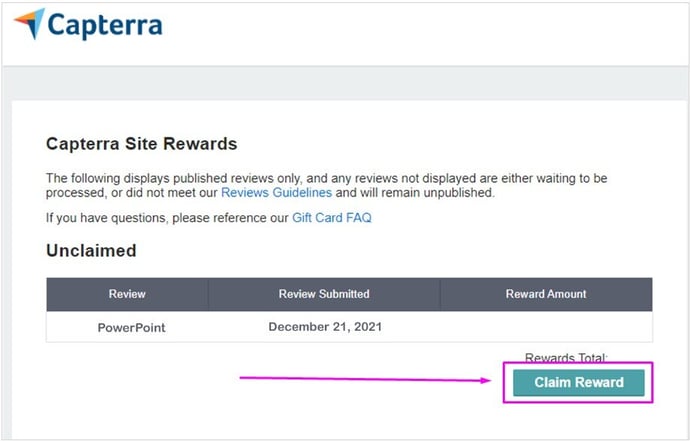The height and width of the screenshot is (441, 691).
Task: Click the phrase 'processed, or did not meet our'
Action: click(132, 193)
